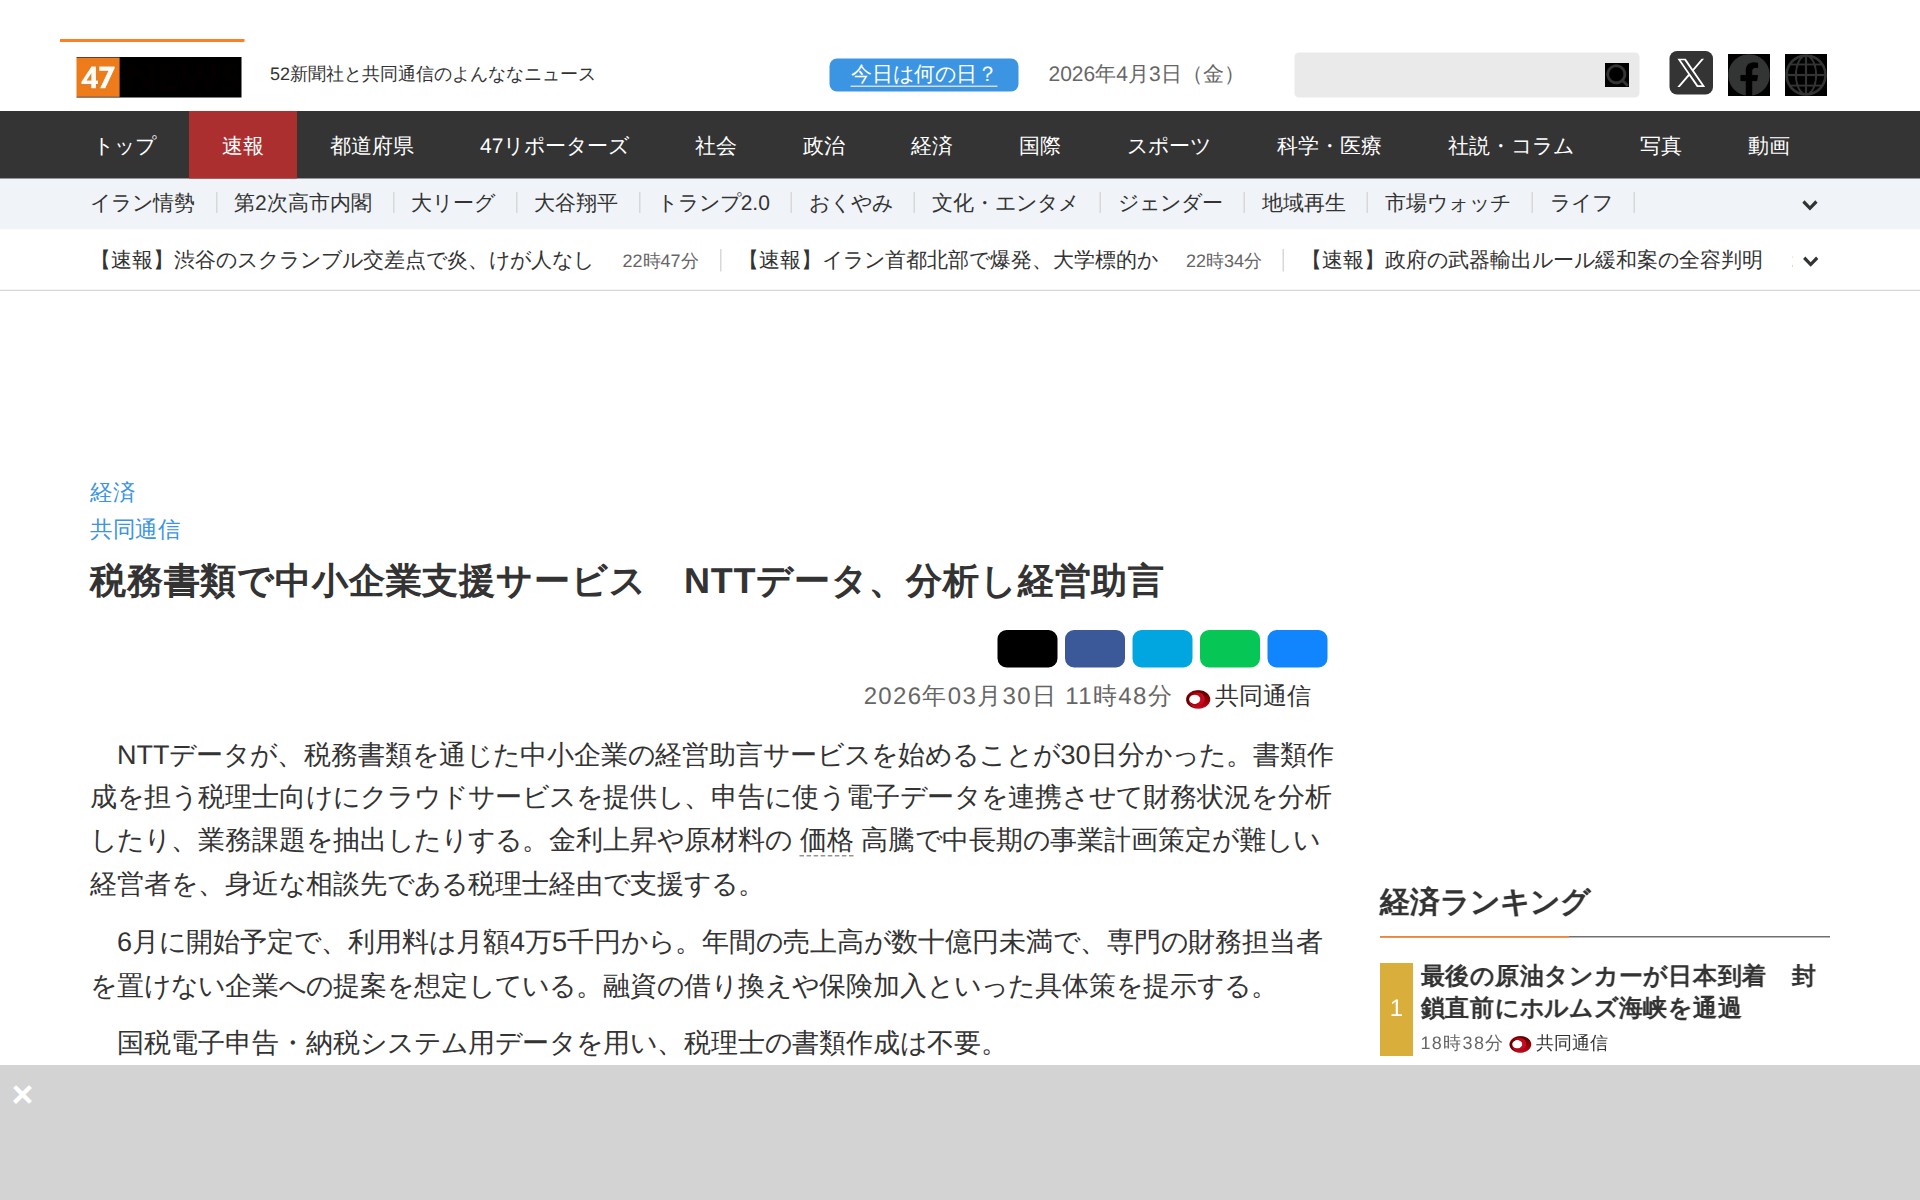Image resolution: width=1920 pixels, height=1200 pixels.
Task: Open the Facebook icon in header
Action: click(1748, 75)
